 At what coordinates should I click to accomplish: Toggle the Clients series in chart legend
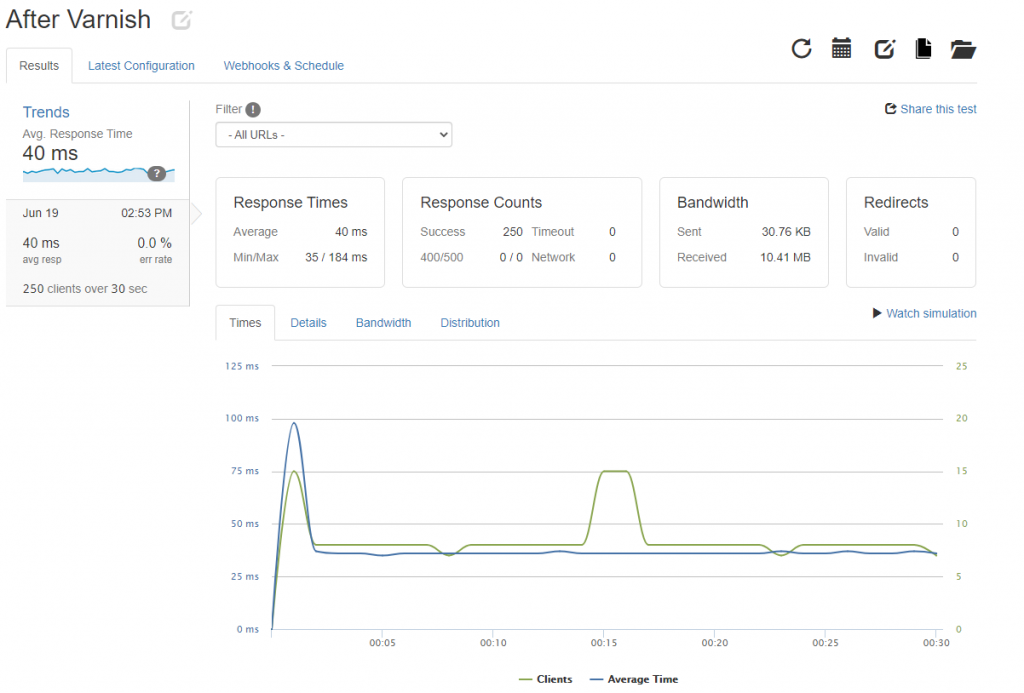[546, 679]
